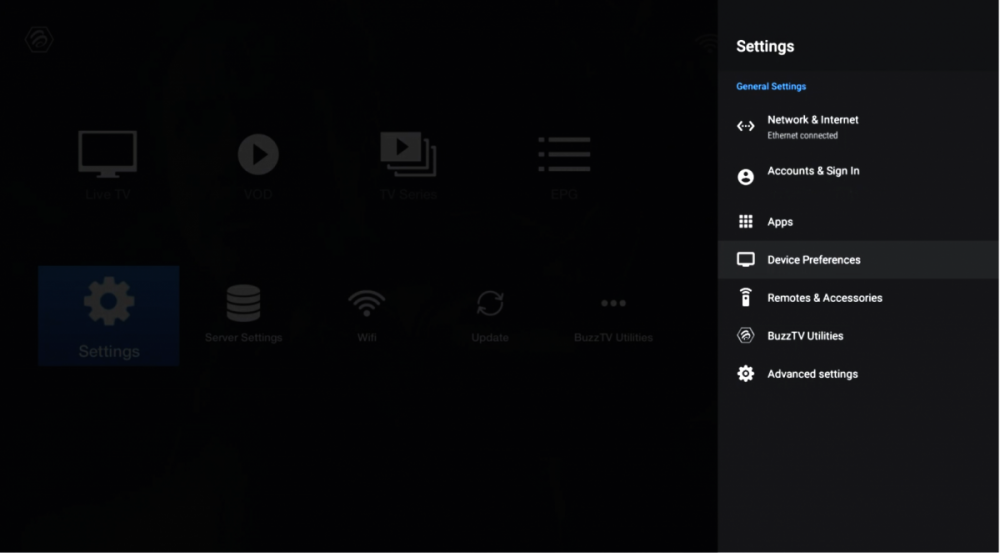Launch the VOD play icon
1000x553 pixels.
click(258, 155)
